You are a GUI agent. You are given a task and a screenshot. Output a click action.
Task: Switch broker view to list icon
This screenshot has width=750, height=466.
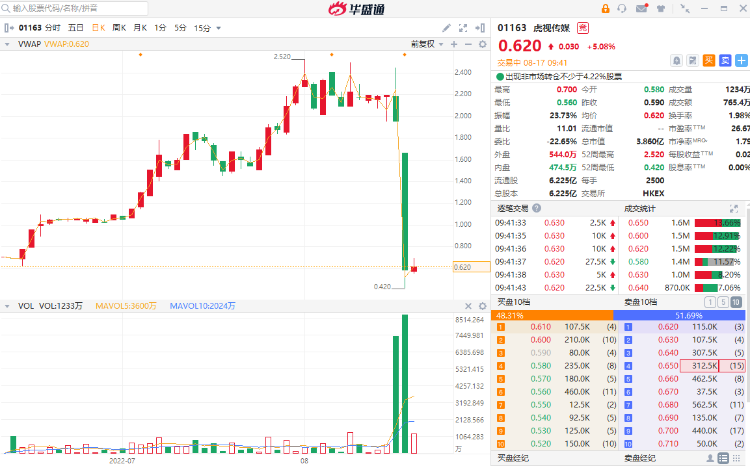coord(723,458)
